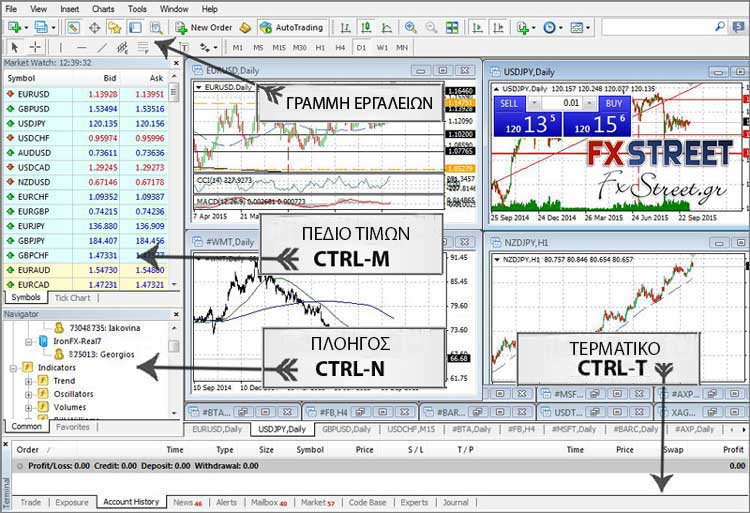Expand the Oscillators folder
Screen dimensions: 750x513
coord(29,394)
